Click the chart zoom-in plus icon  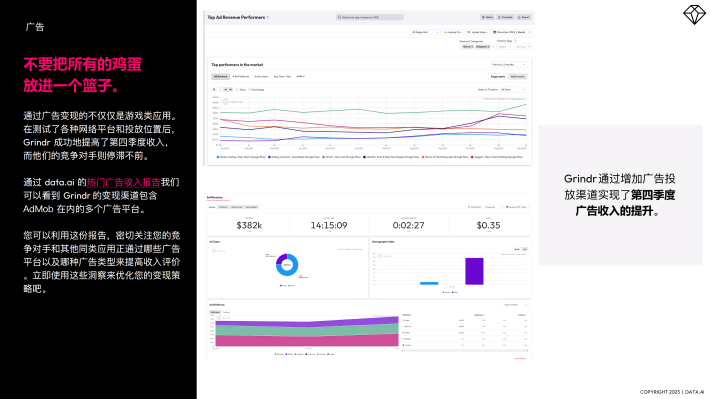click(x=230, y=90)
